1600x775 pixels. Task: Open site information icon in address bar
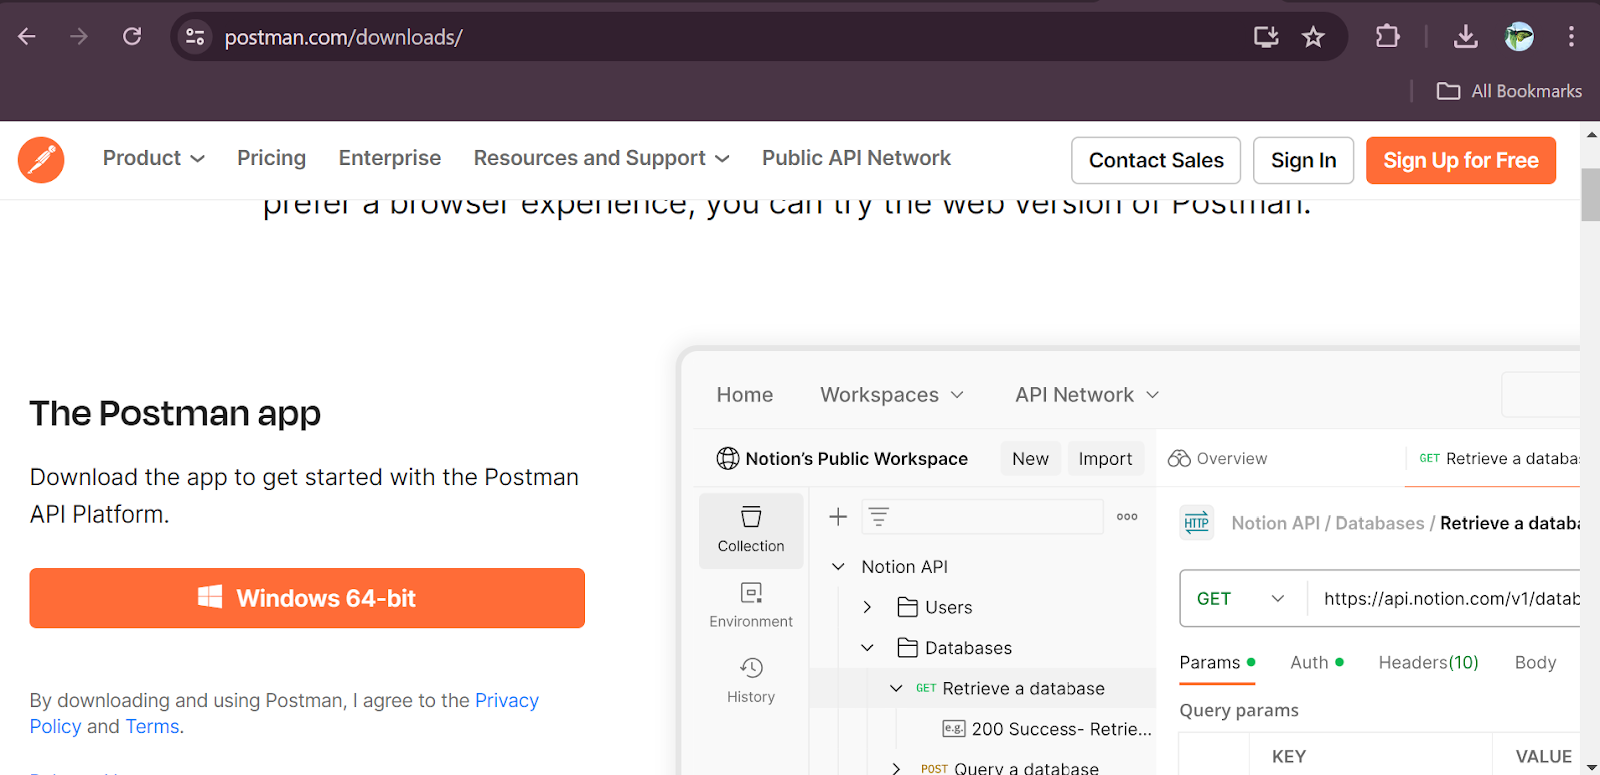tap(195, 37)
